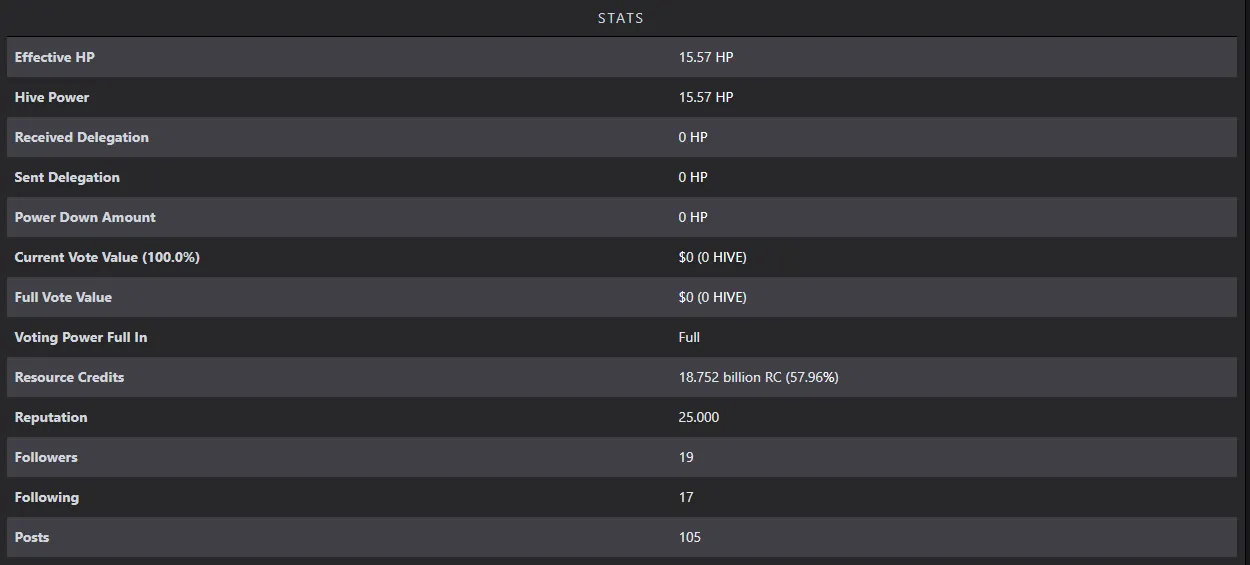Click the Current Vote Value (100.0%) label
Image resolution: width=1250 pixels, height=565 pixels.
tap(107, 257)
